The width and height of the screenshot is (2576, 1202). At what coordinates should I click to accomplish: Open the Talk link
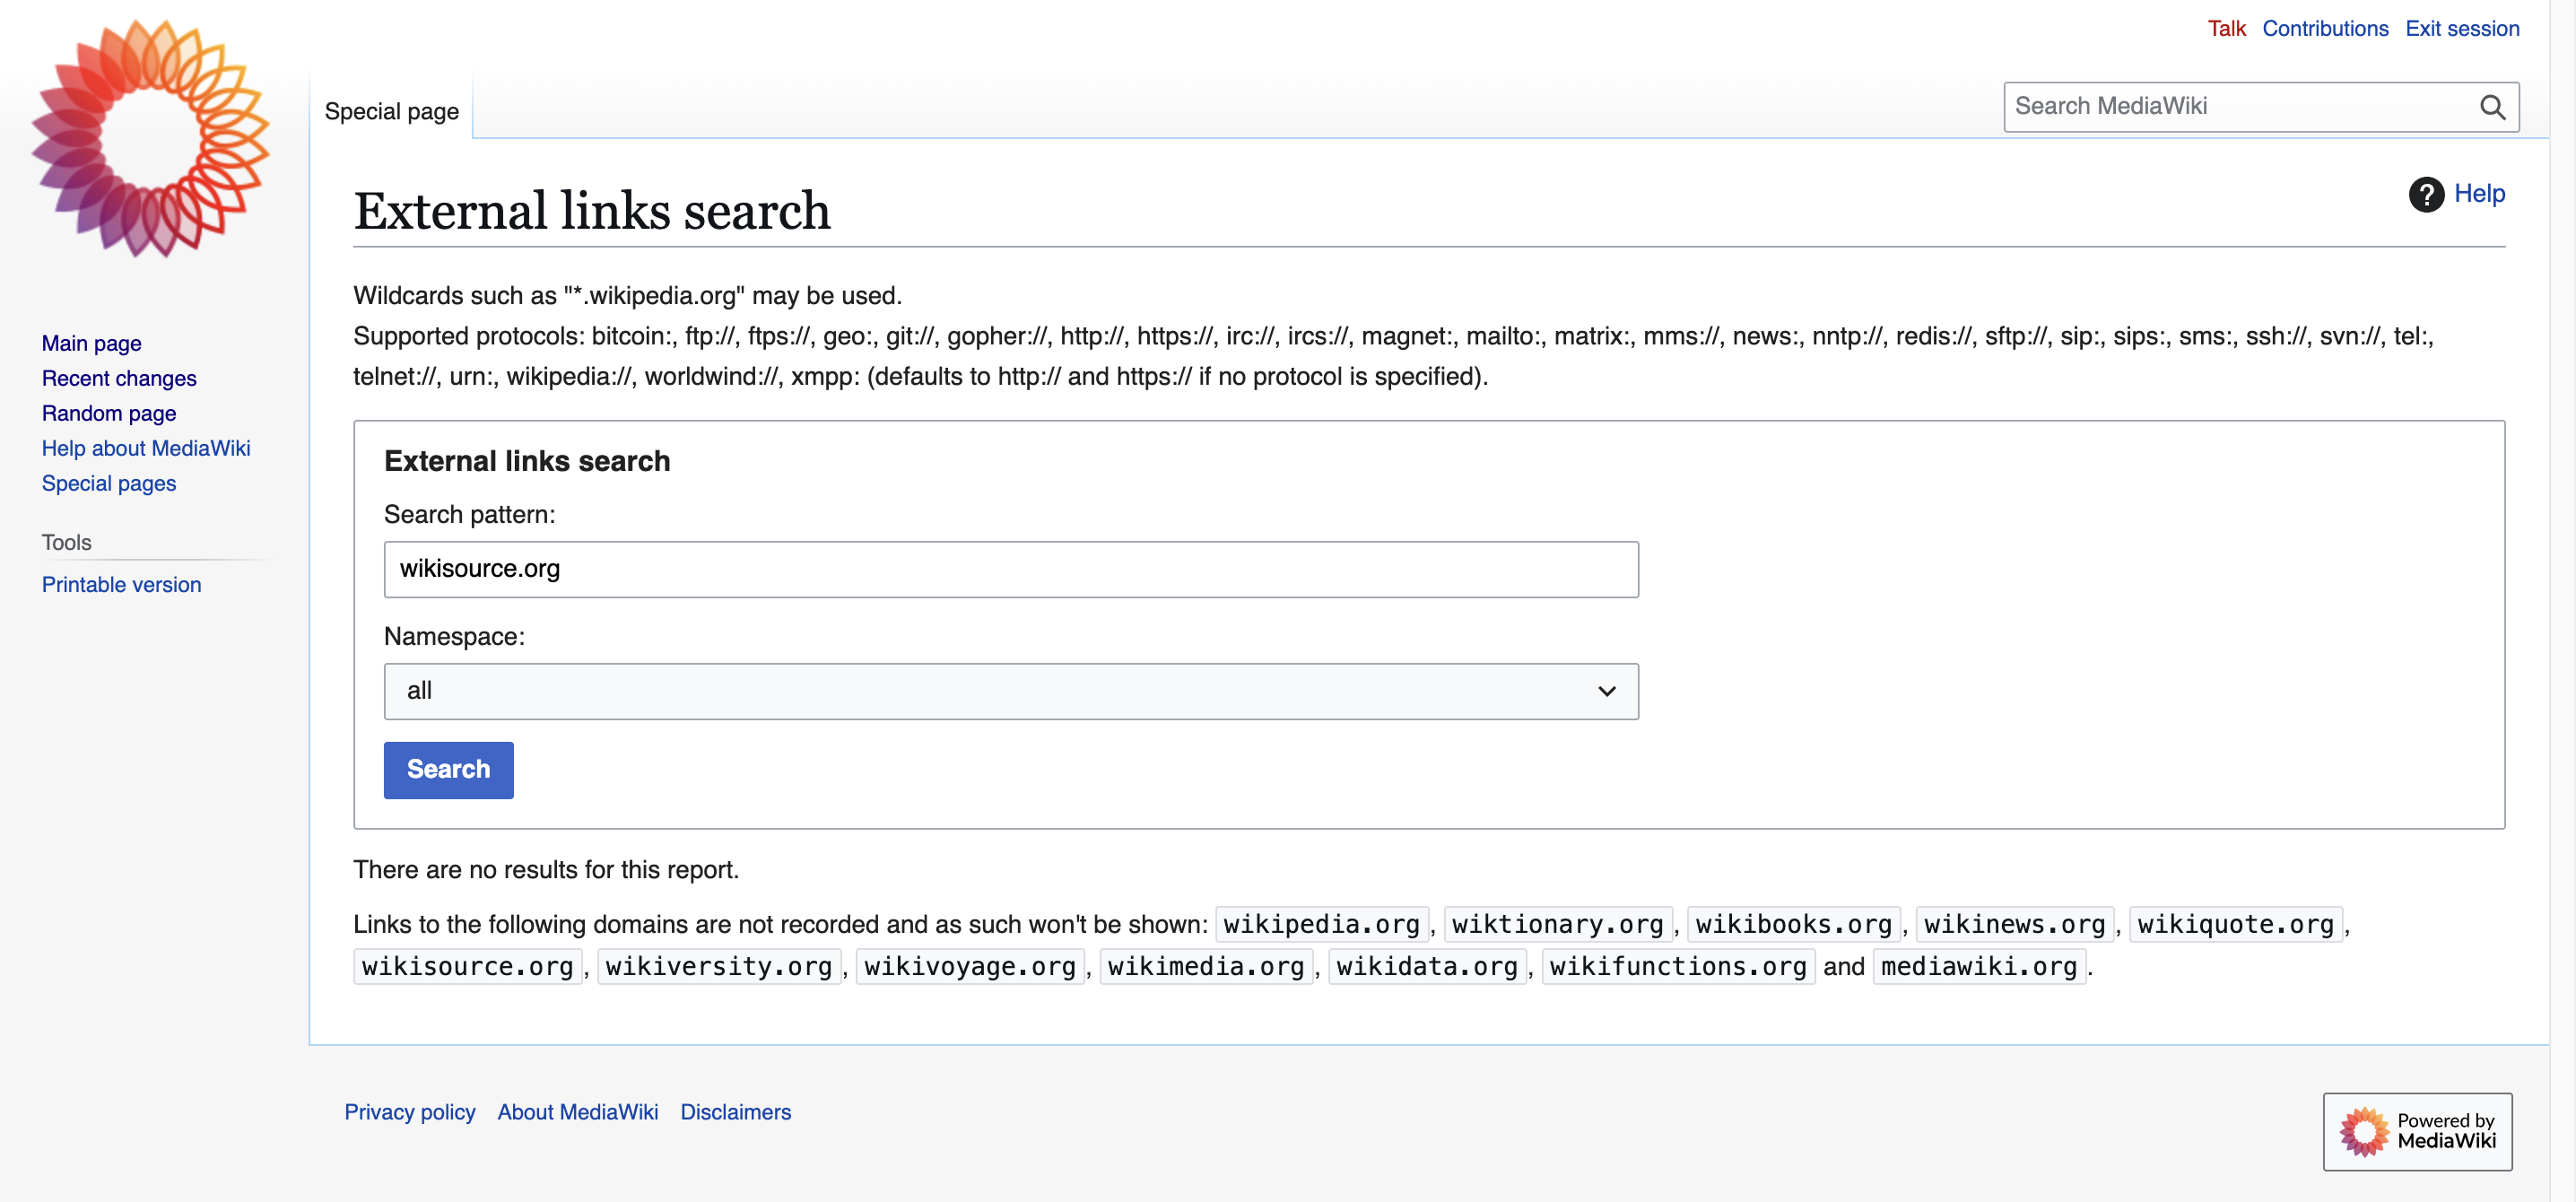click(2226, 28)
